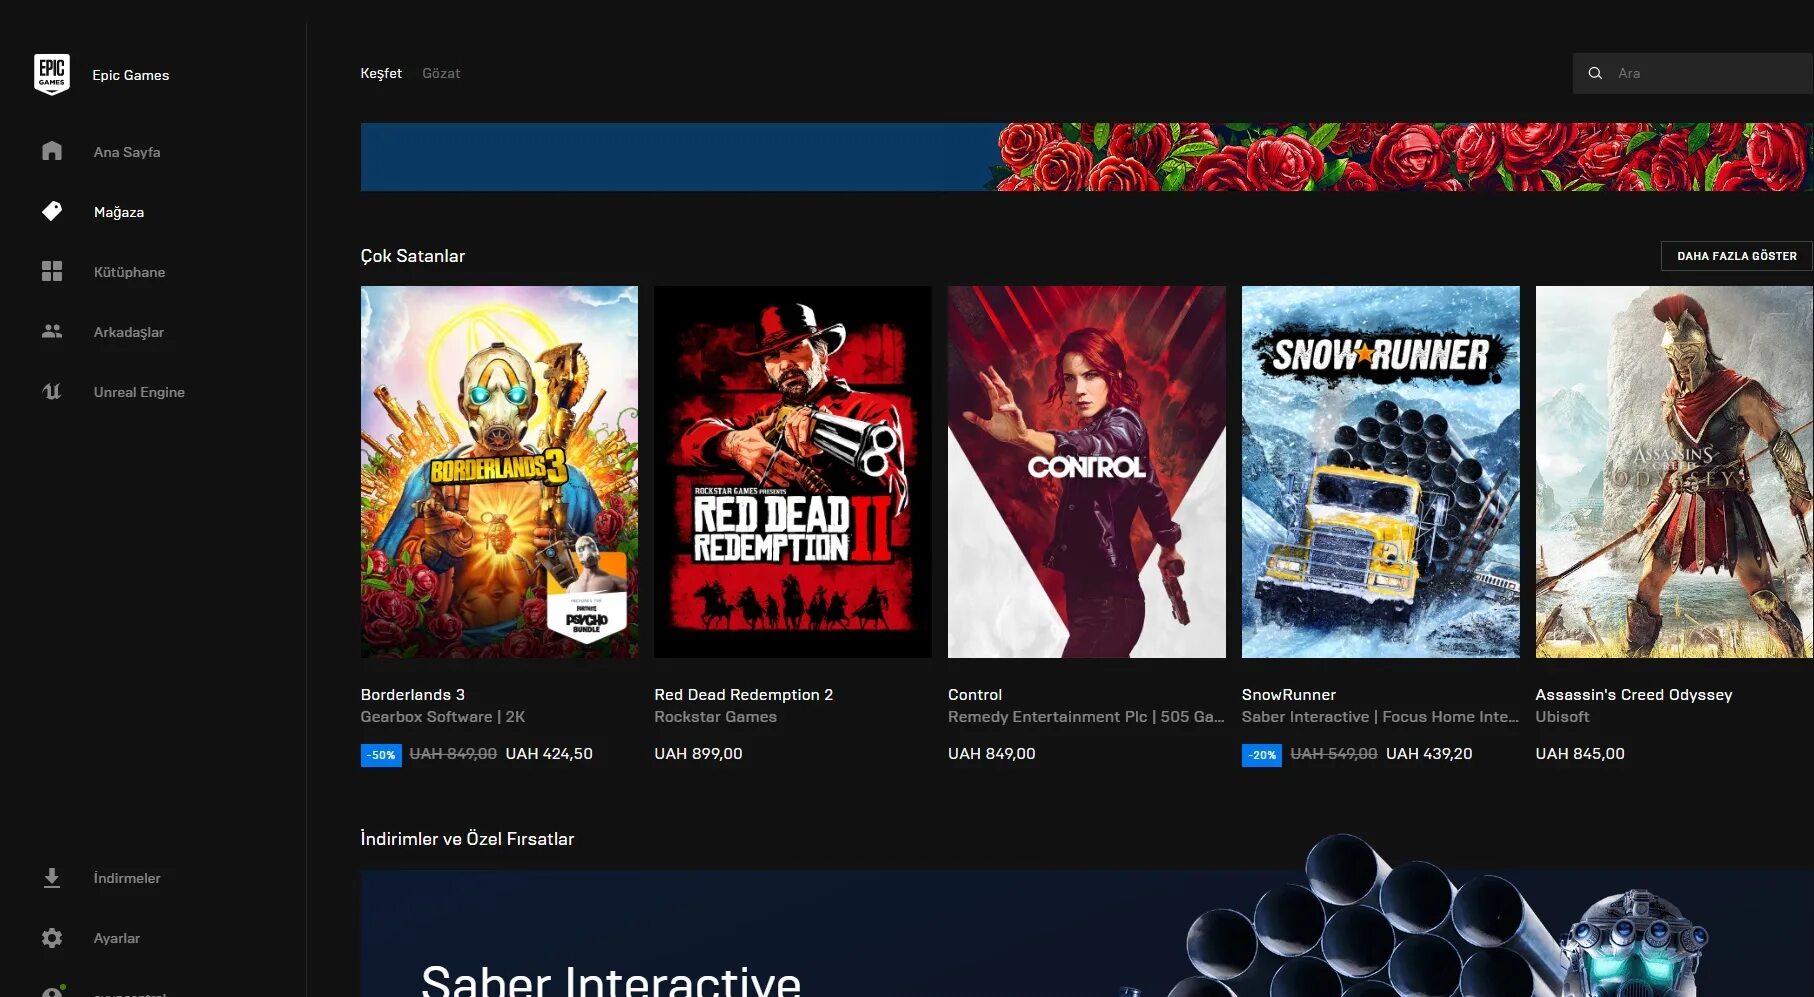Open the Arkadaşlar friends icon
The height and width of the screenshot is (997, 1814).
tap(52, 331)
